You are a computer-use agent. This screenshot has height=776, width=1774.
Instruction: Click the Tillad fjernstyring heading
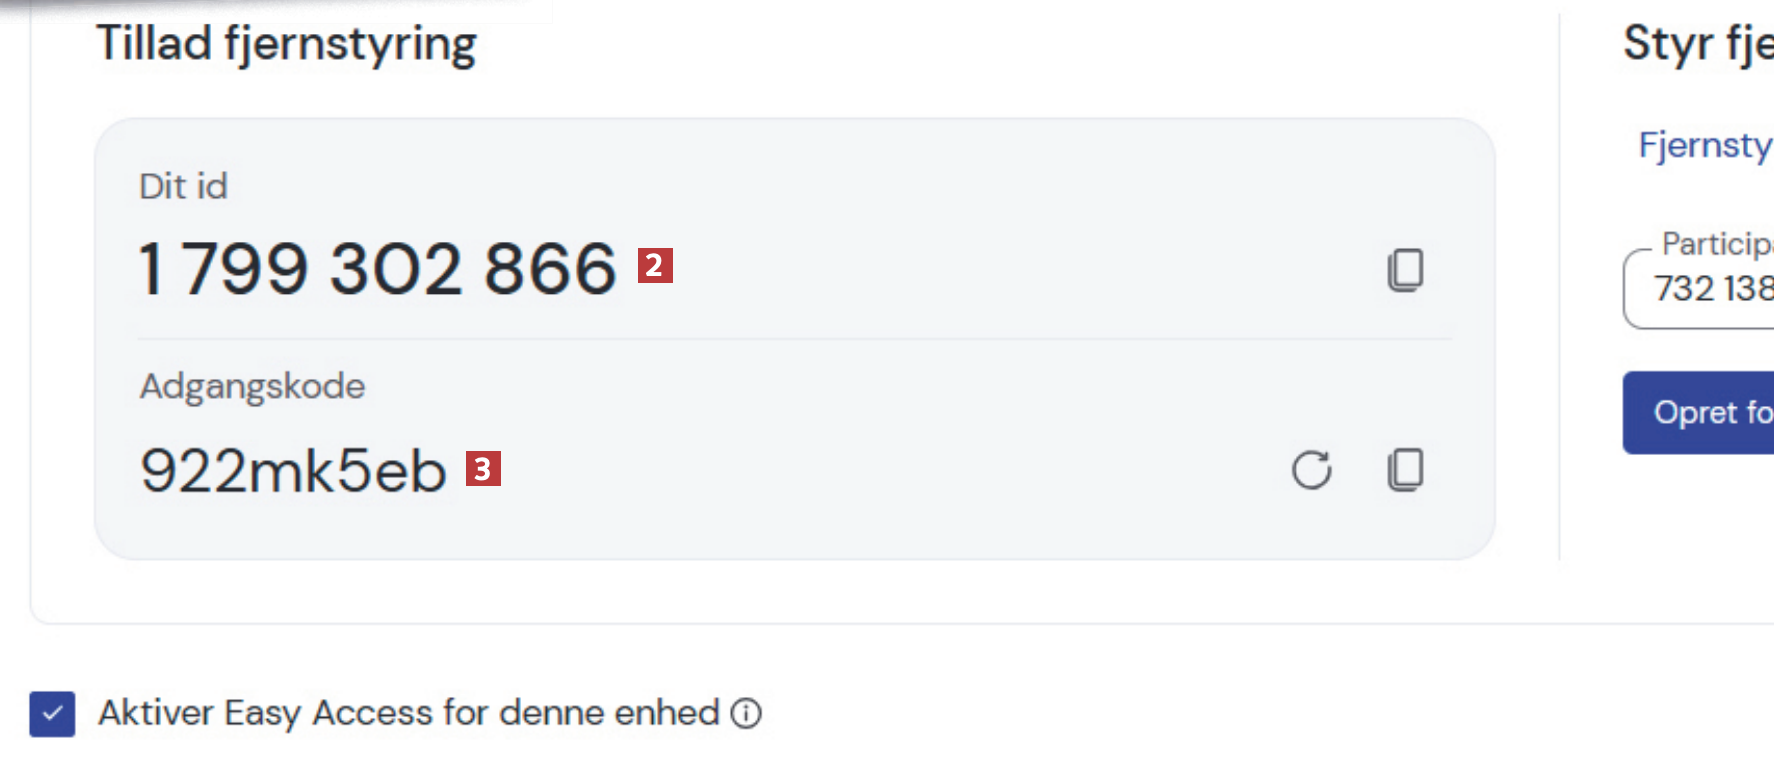point(286,45)
